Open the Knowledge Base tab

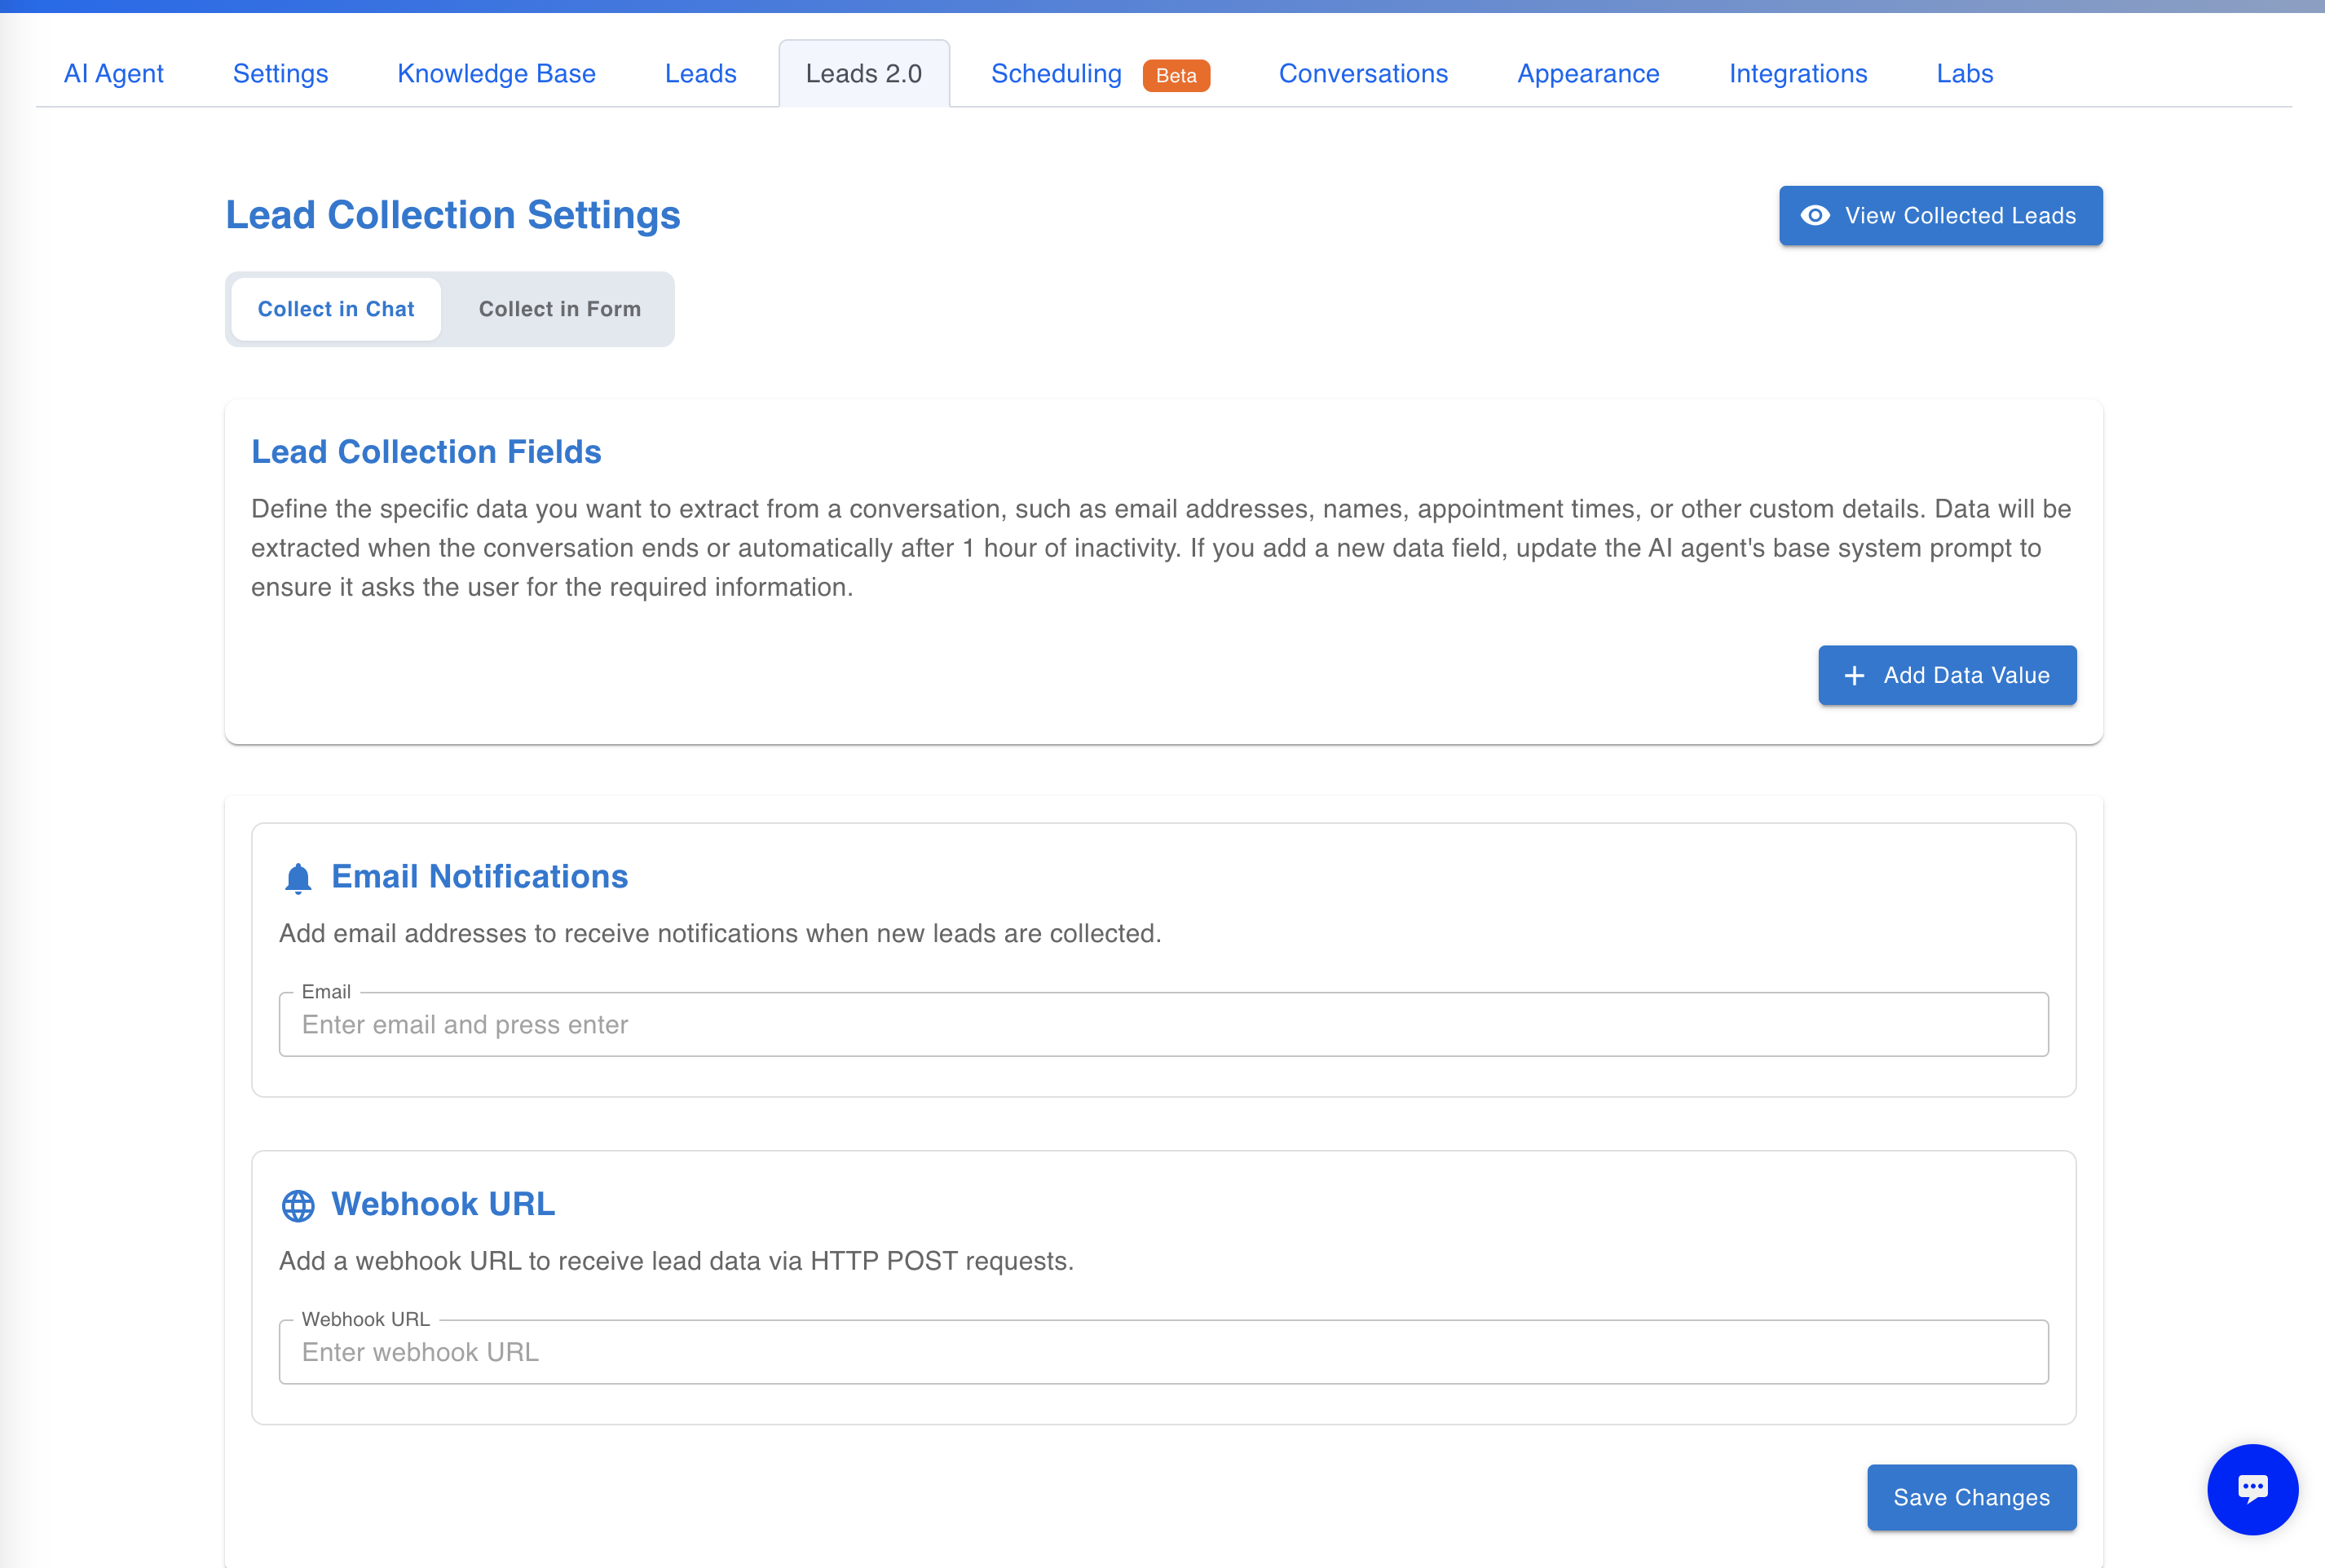click(496, 74)
